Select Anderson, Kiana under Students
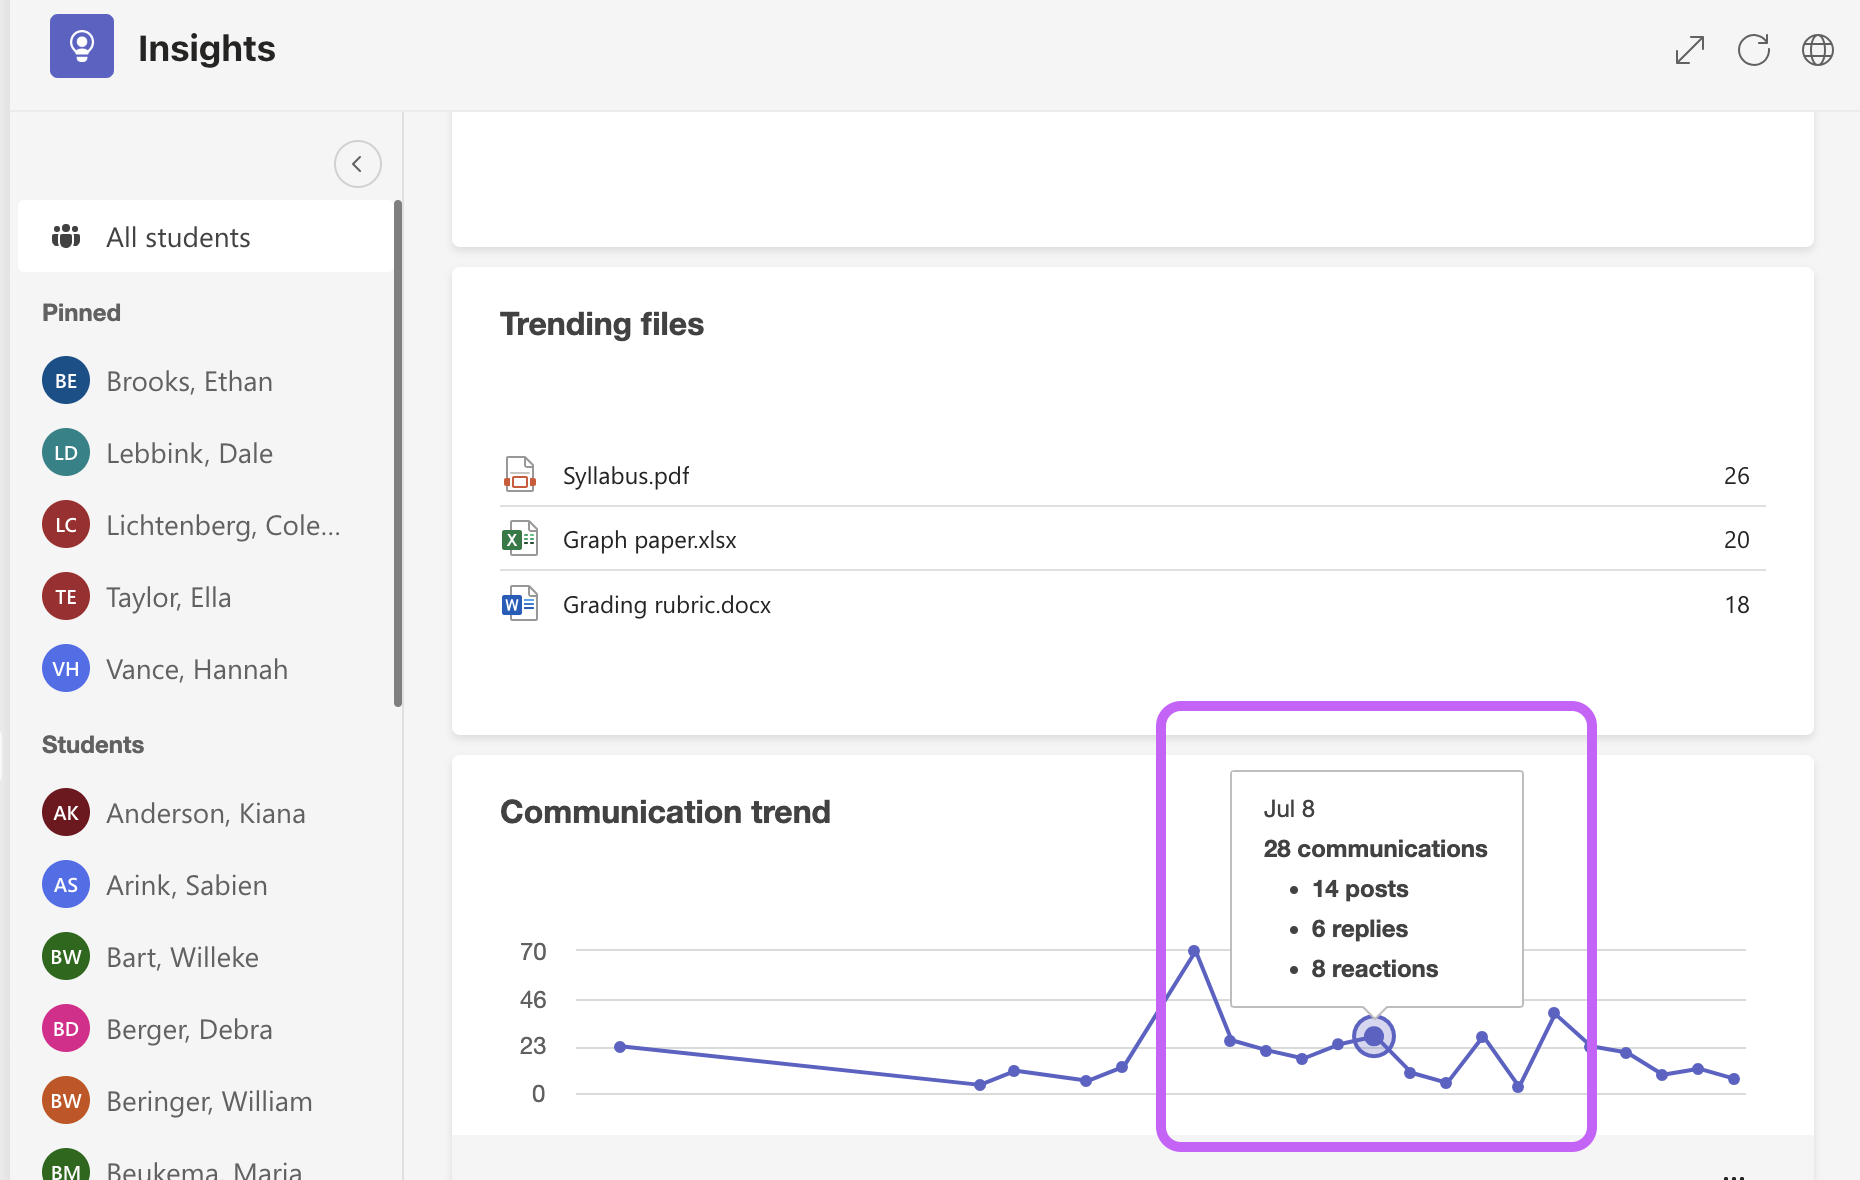This screenshot has height=1180, width=1860. pyautogui.click(x=205, y=813)
